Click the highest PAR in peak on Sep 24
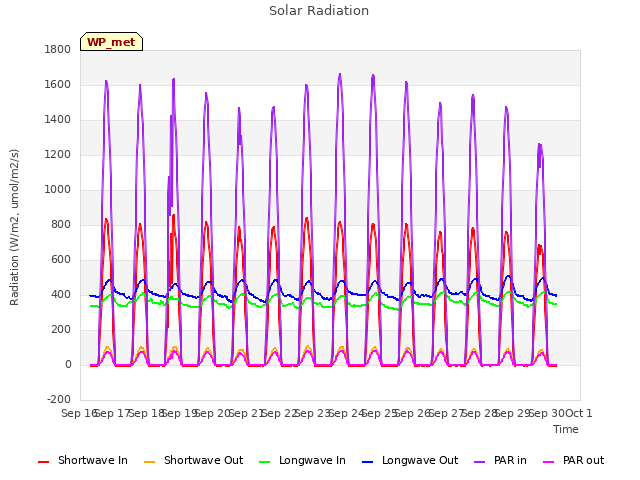This screenshot has height=480, width=640. pos(340,75)
